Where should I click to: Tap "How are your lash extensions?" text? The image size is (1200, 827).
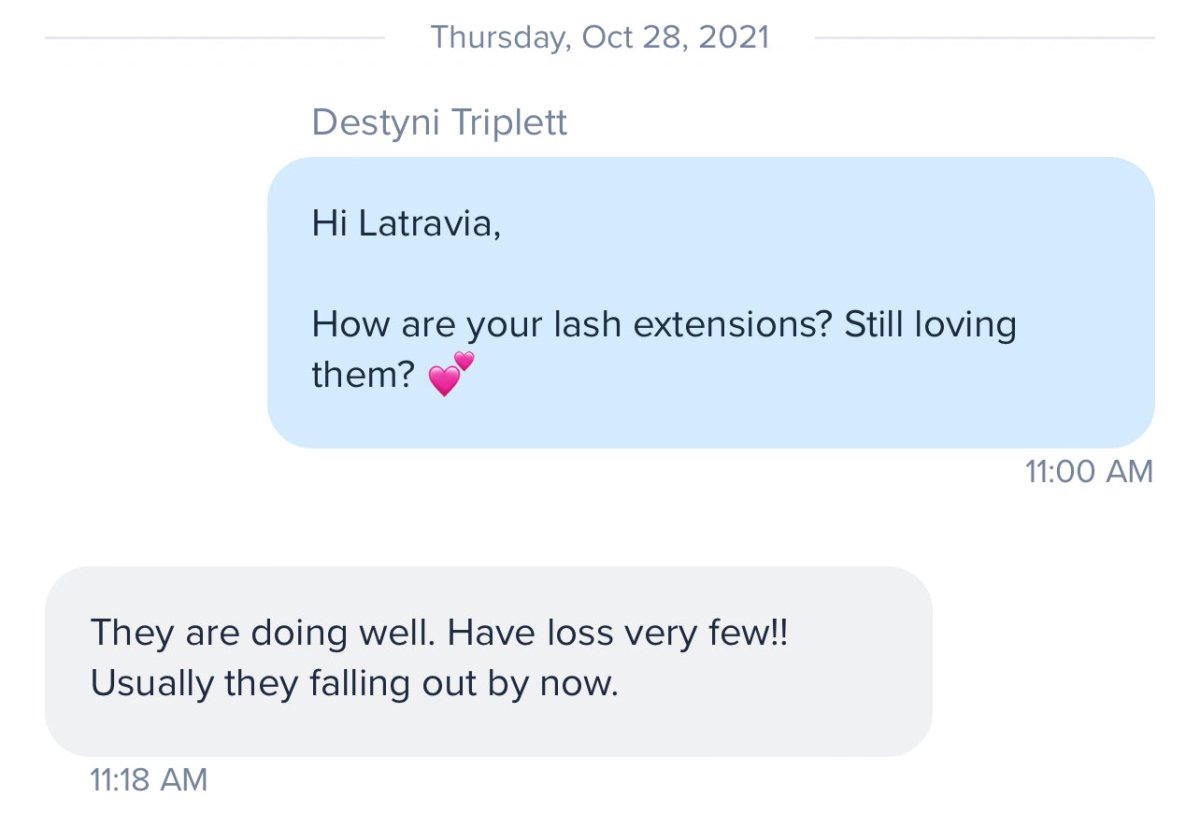(x=573, y=325)
